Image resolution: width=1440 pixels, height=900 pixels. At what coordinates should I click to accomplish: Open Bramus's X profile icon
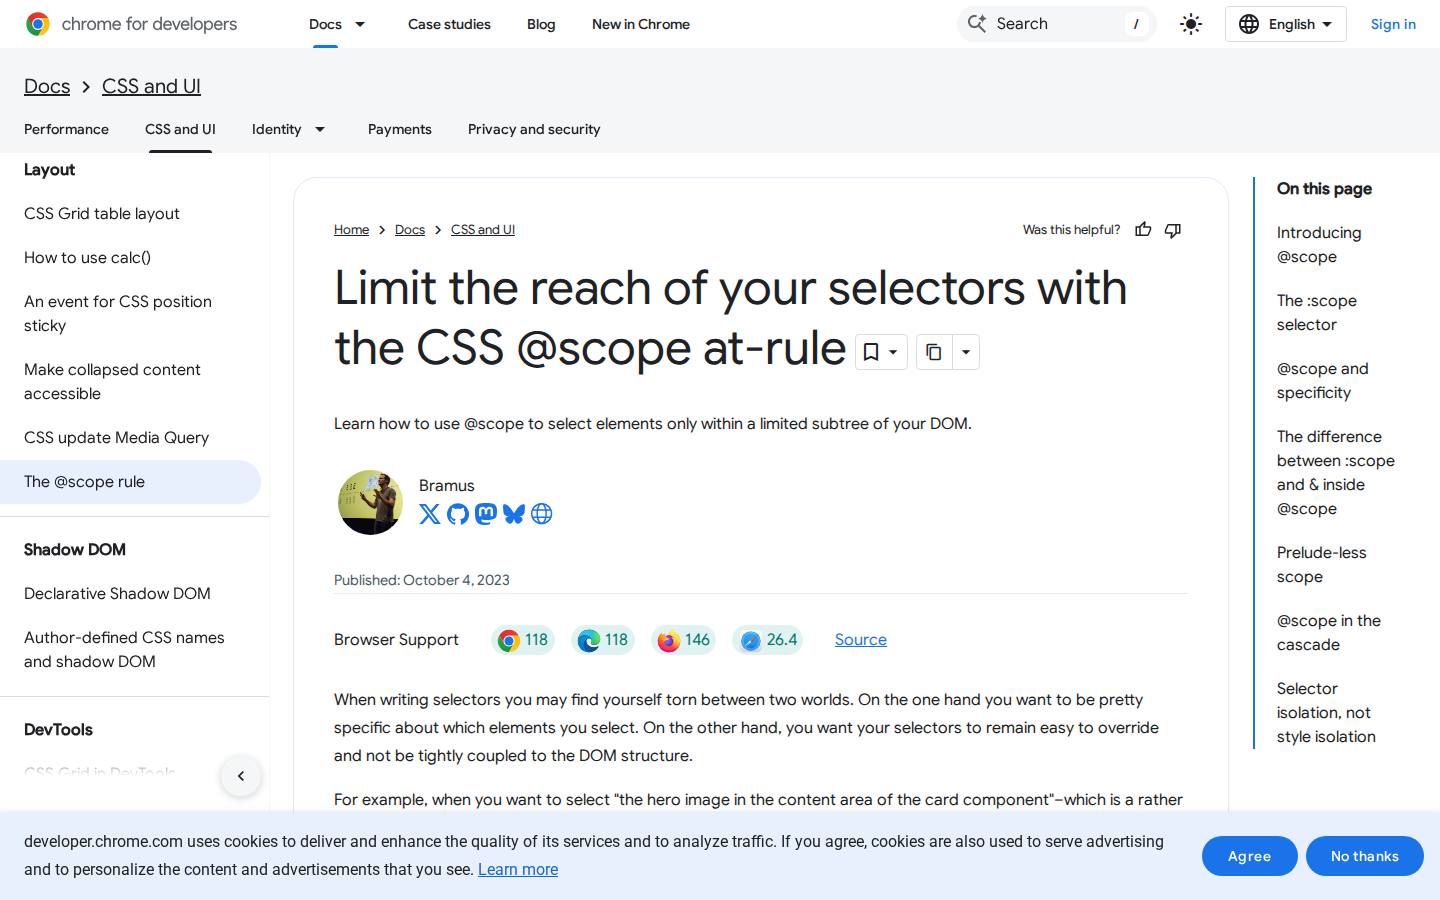tap(430, 514)
